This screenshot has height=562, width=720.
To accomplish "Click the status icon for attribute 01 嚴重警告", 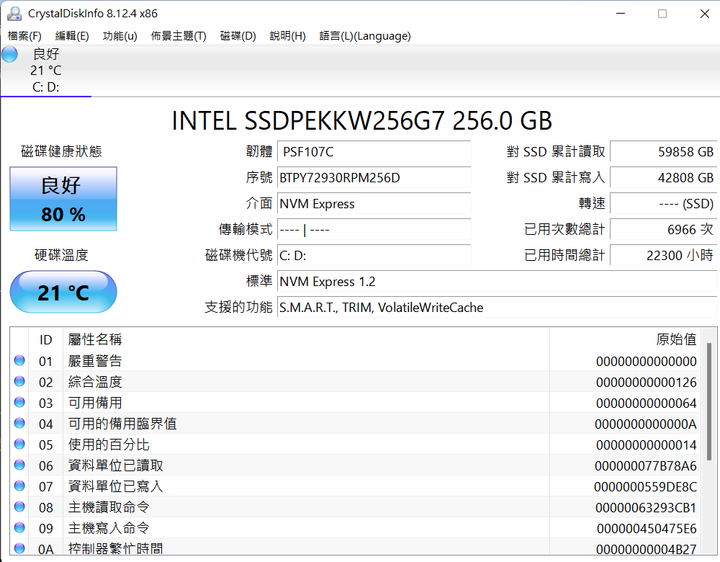I will (19, 360).
